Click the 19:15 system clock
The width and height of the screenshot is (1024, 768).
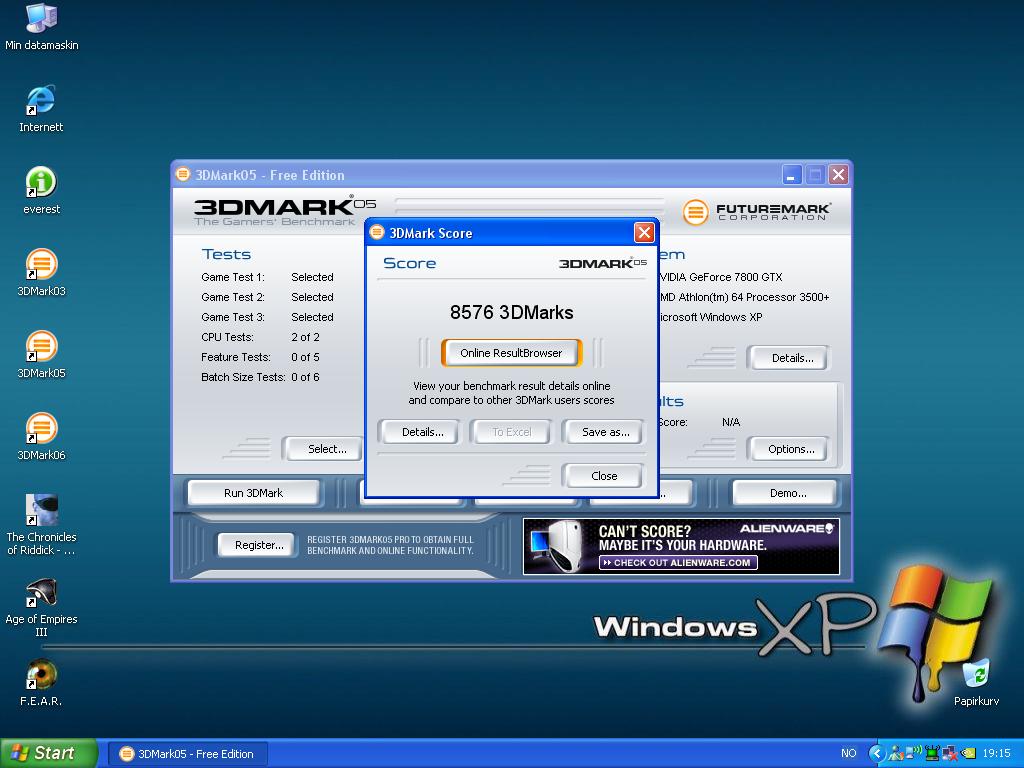point(997,753)
